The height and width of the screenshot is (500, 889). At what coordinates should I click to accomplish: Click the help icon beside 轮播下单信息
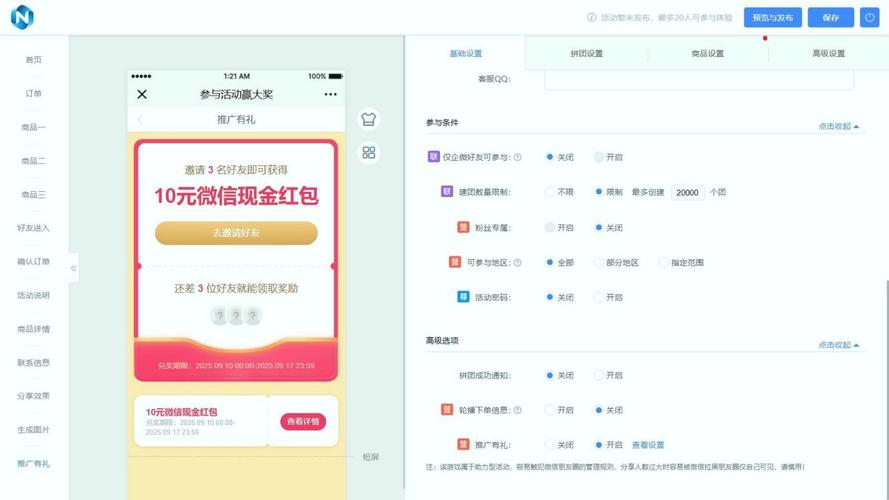coord(518,410)
